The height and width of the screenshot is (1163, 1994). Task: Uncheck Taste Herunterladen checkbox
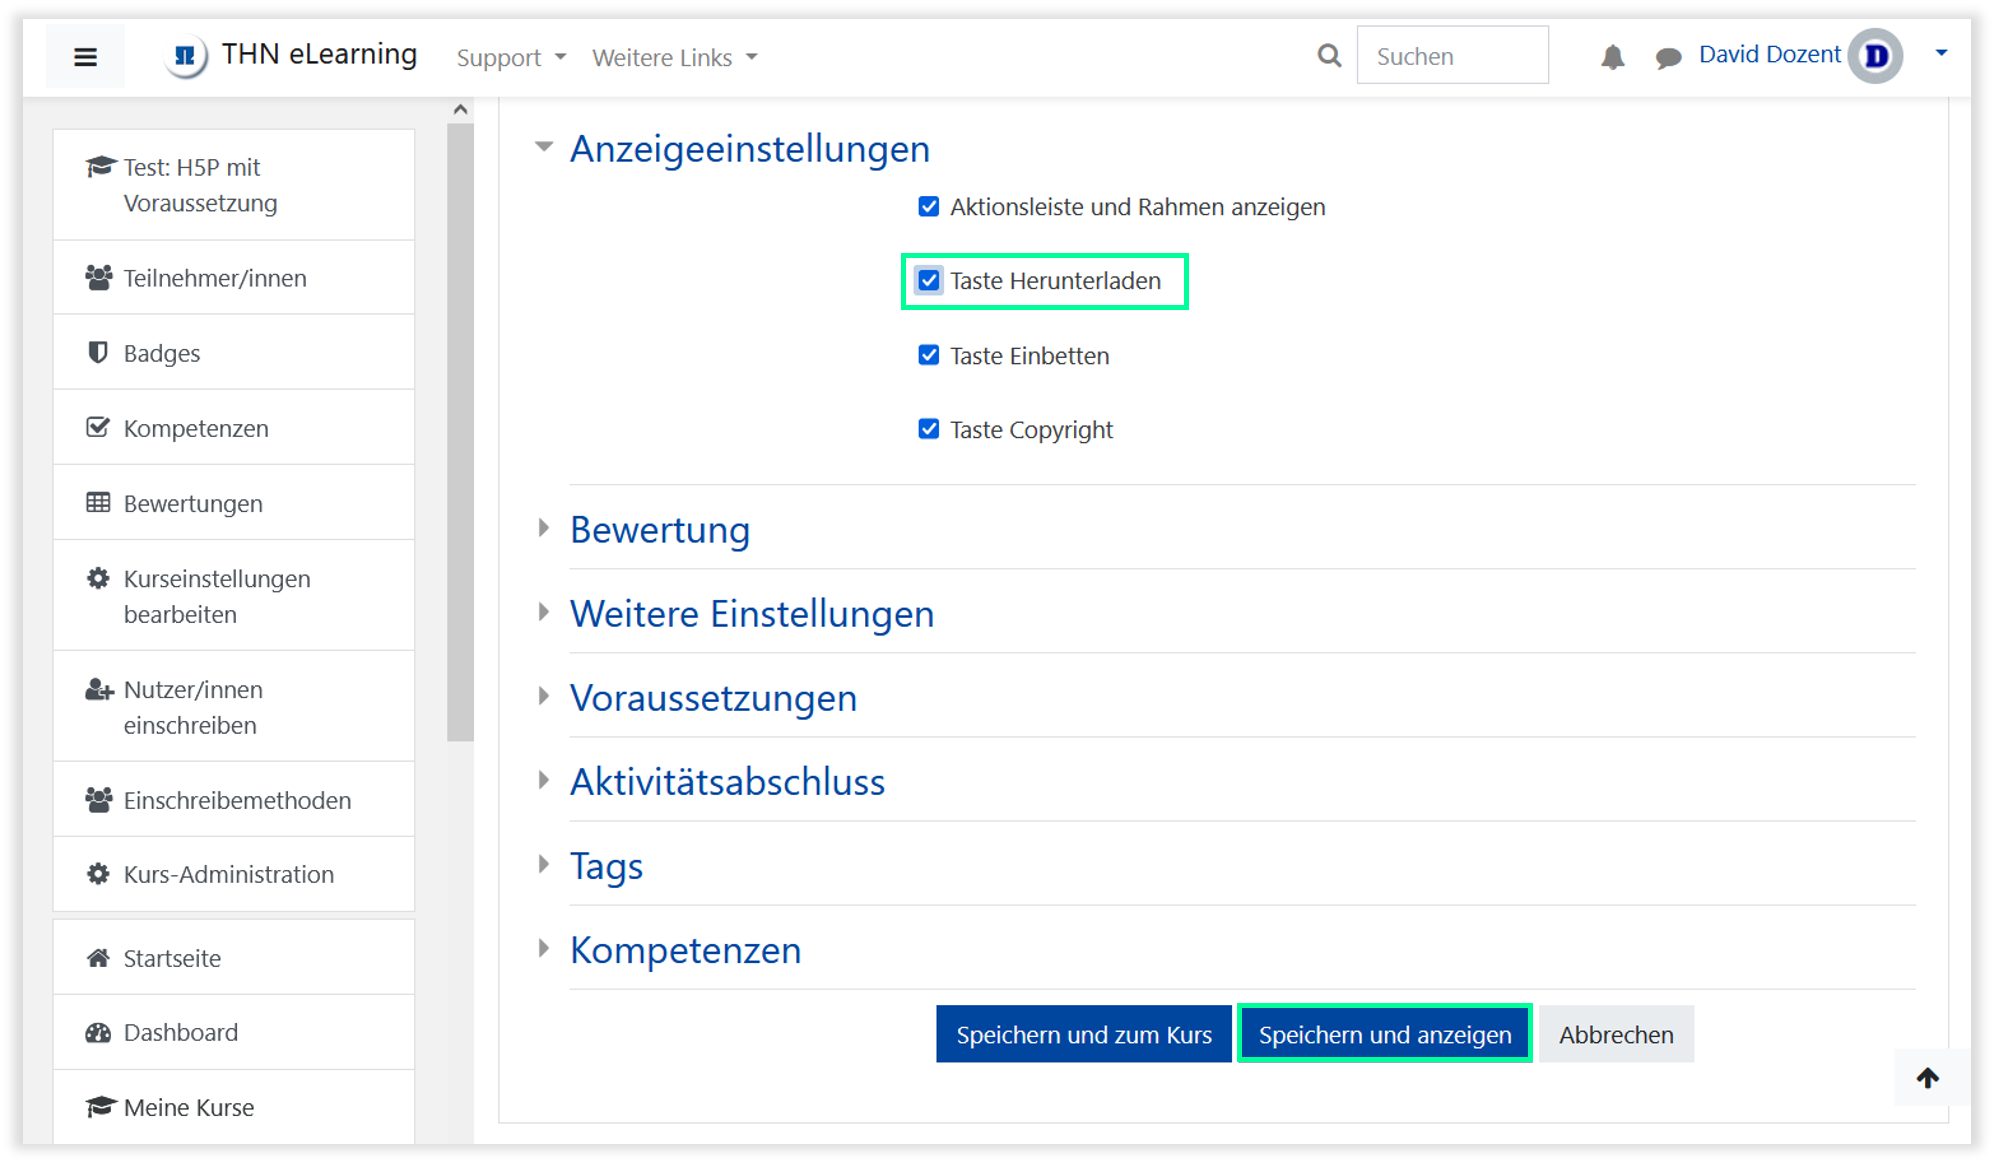pos(929,280)
